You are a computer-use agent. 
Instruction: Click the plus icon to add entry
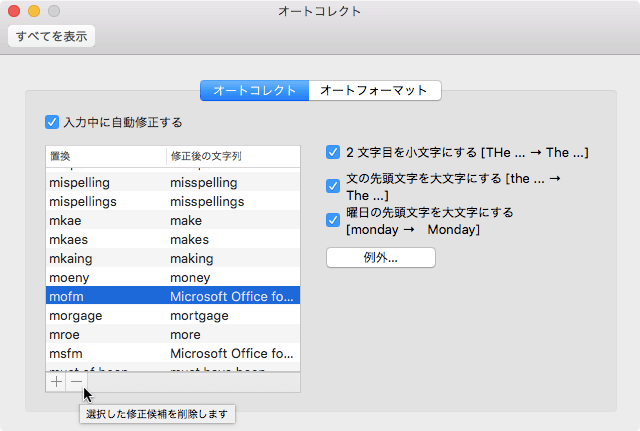(x=56, y=381)
